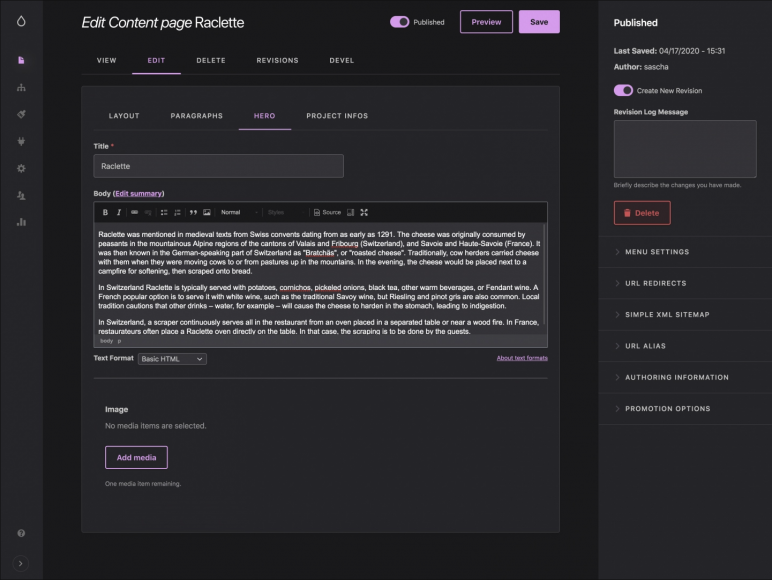The image size is (772, 580).
Task: Click the Bold formatting icon
Action: pos(105,212)
